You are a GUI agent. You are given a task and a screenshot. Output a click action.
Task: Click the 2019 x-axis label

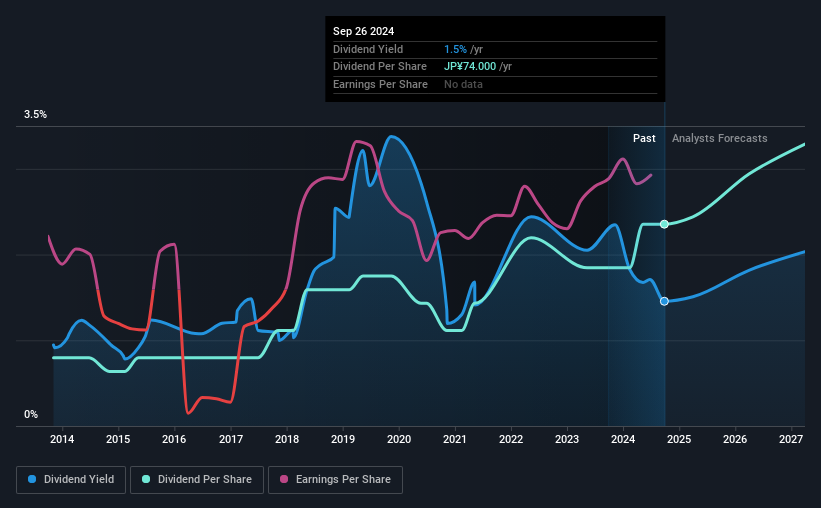click(x=343, y=439)
